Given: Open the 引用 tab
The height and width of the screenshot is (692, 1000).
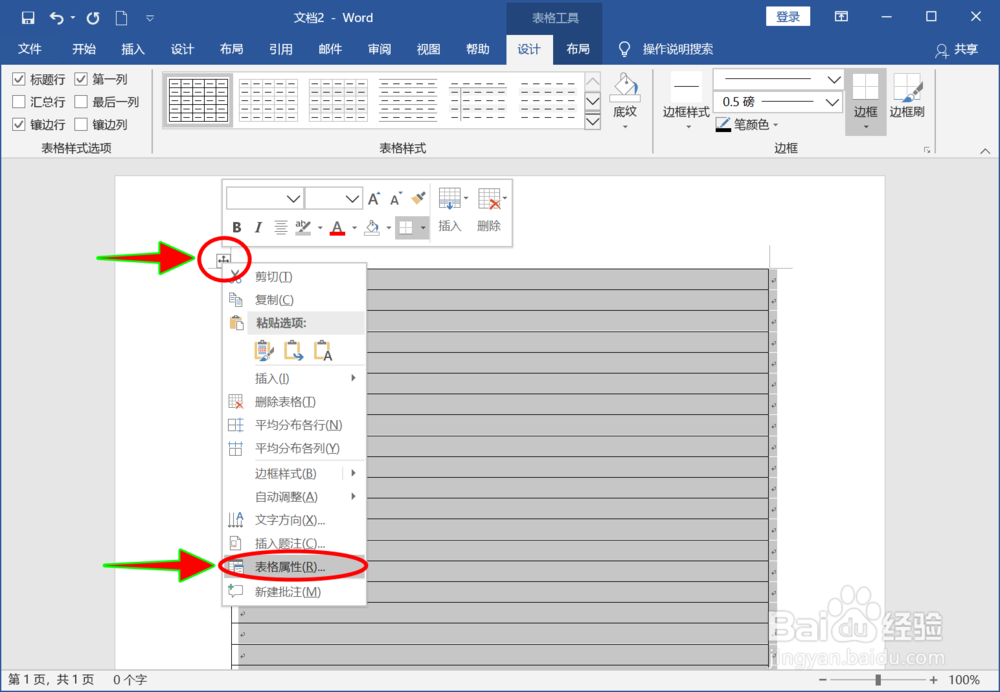Looking at the screenshot, I should pyautogui.click(x=281, y=49).
